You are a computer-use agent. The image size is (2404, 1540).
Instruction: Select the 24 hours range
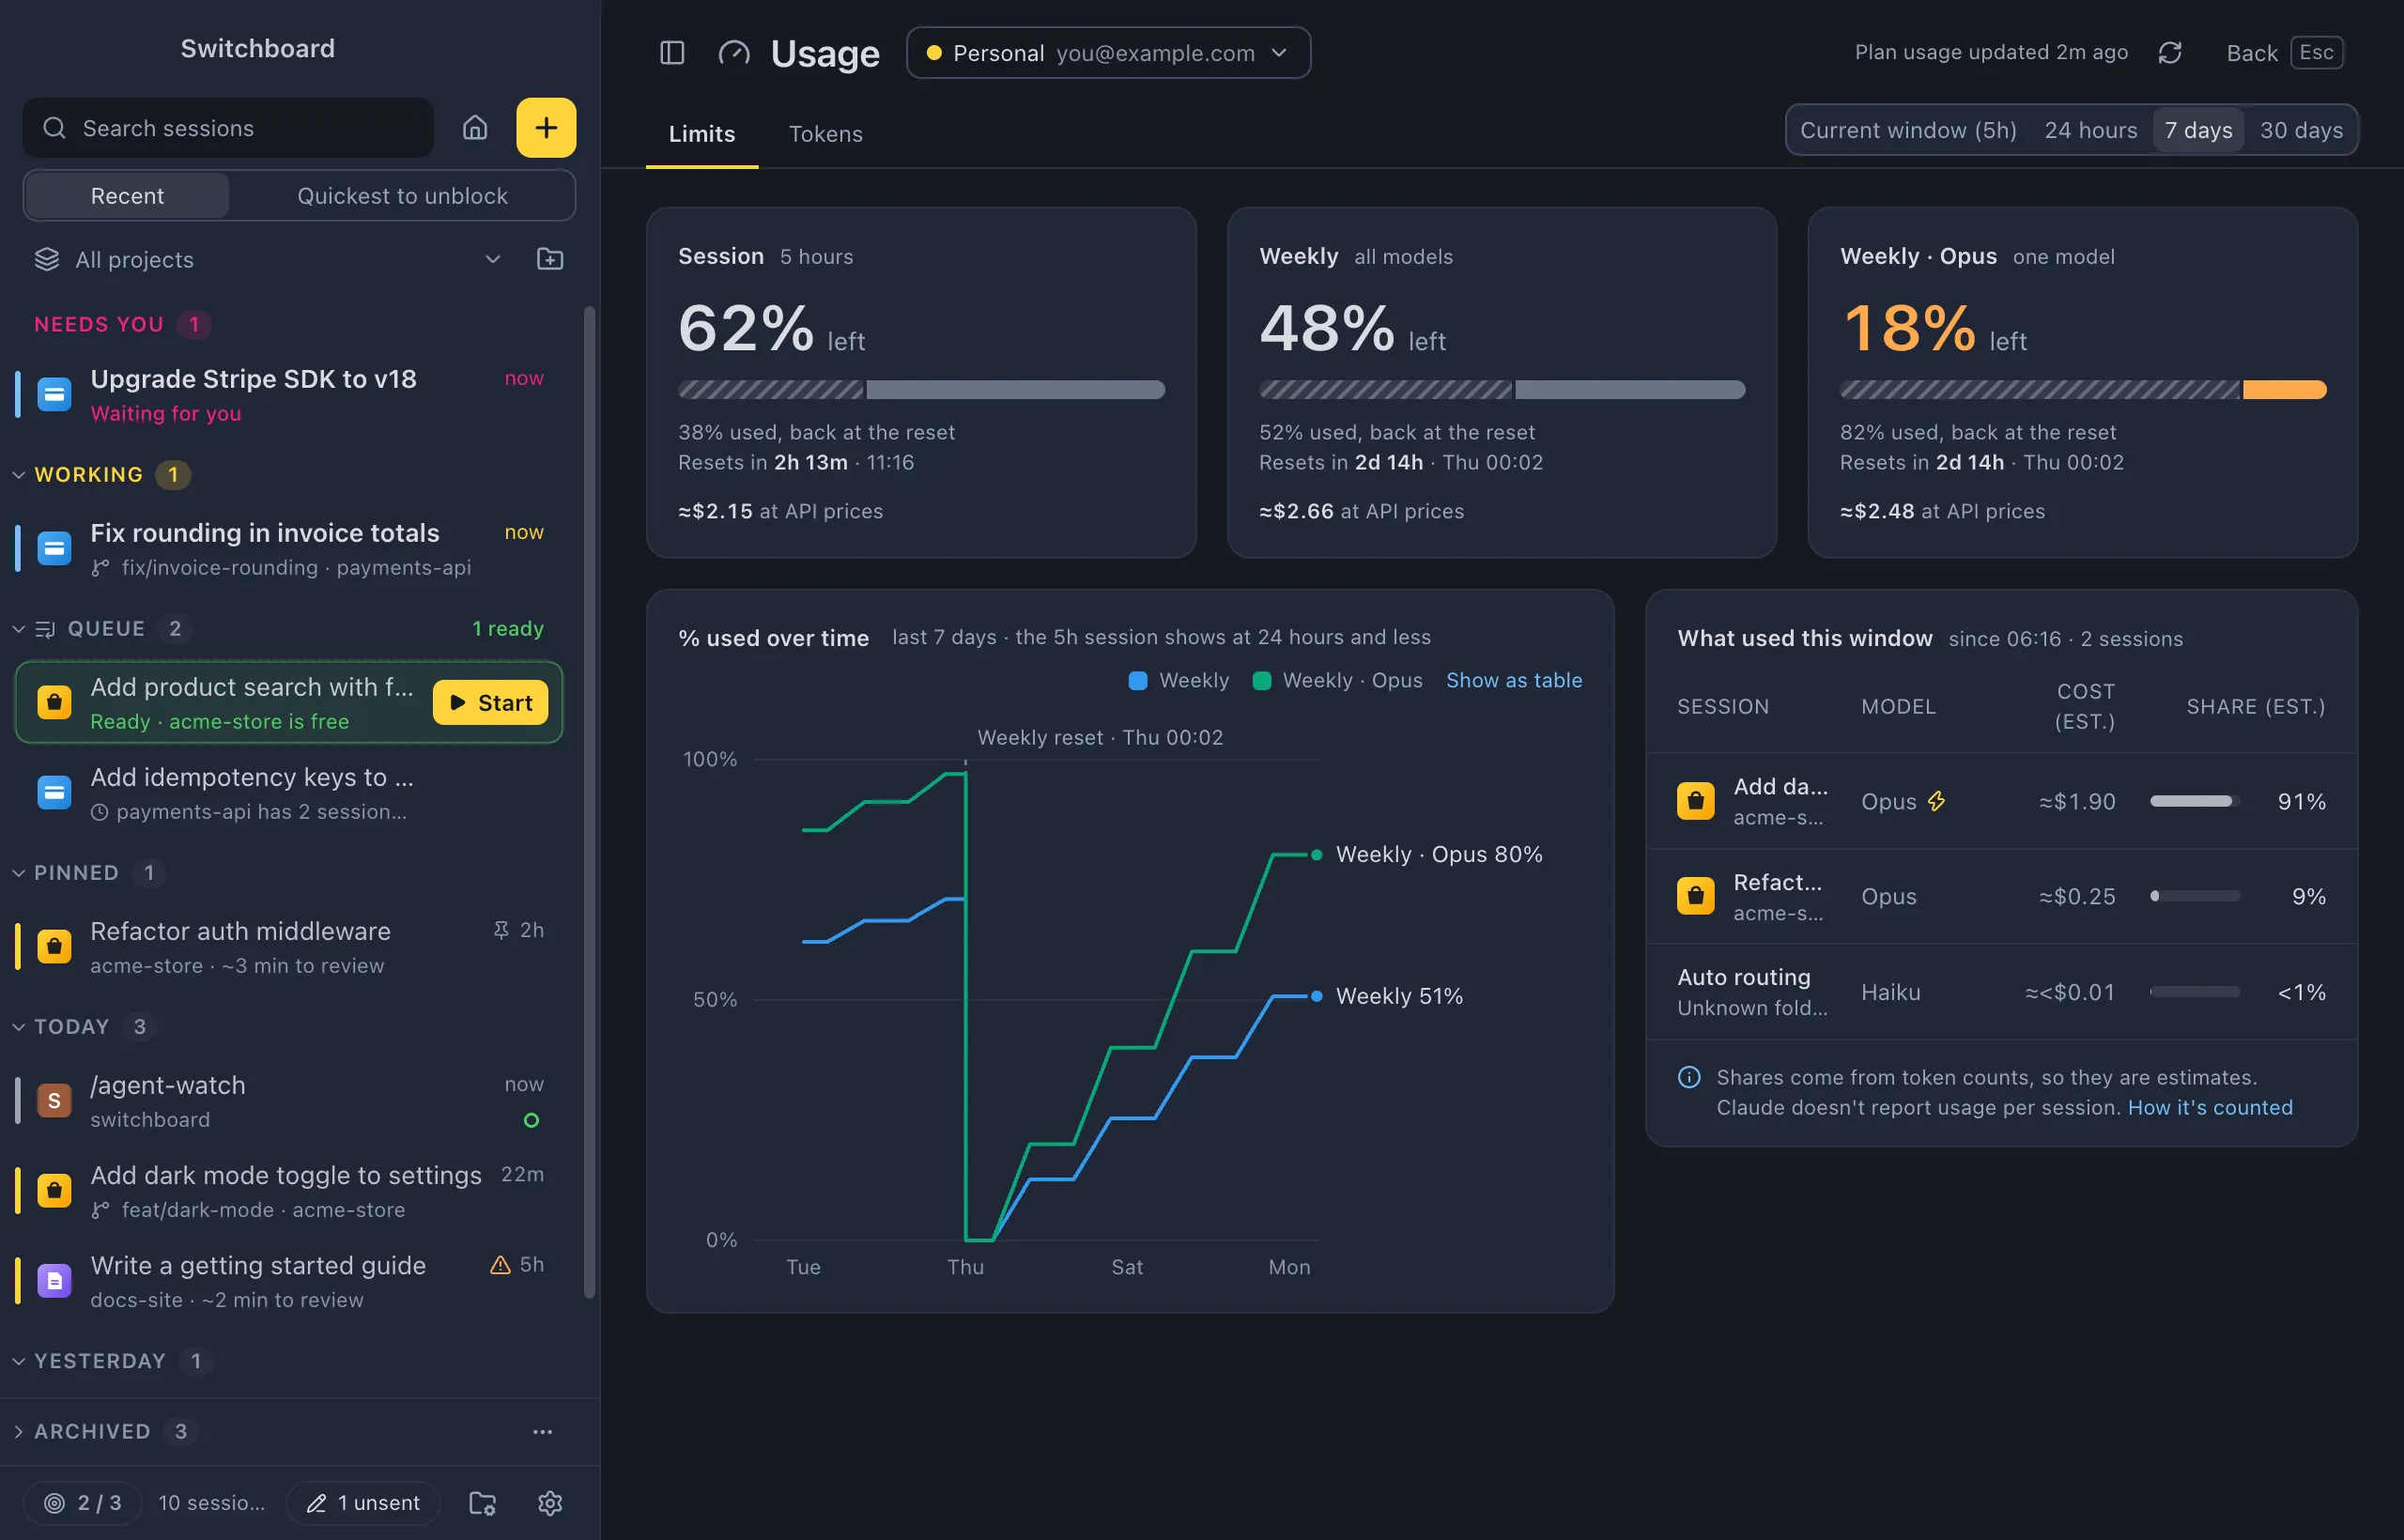[x=2090, y=130]
